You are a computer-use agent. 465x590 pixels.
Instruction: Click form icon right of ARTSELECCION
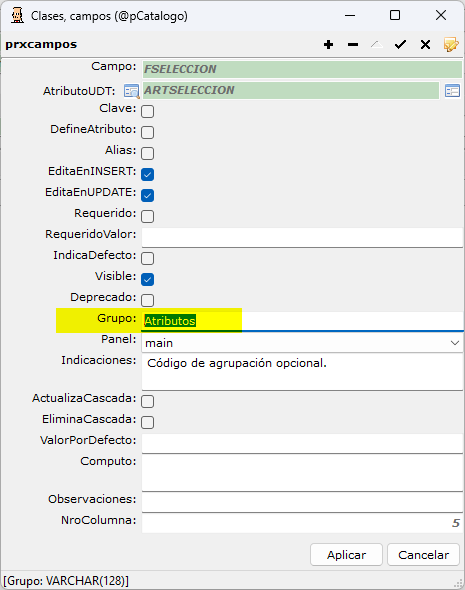point(452,91)
